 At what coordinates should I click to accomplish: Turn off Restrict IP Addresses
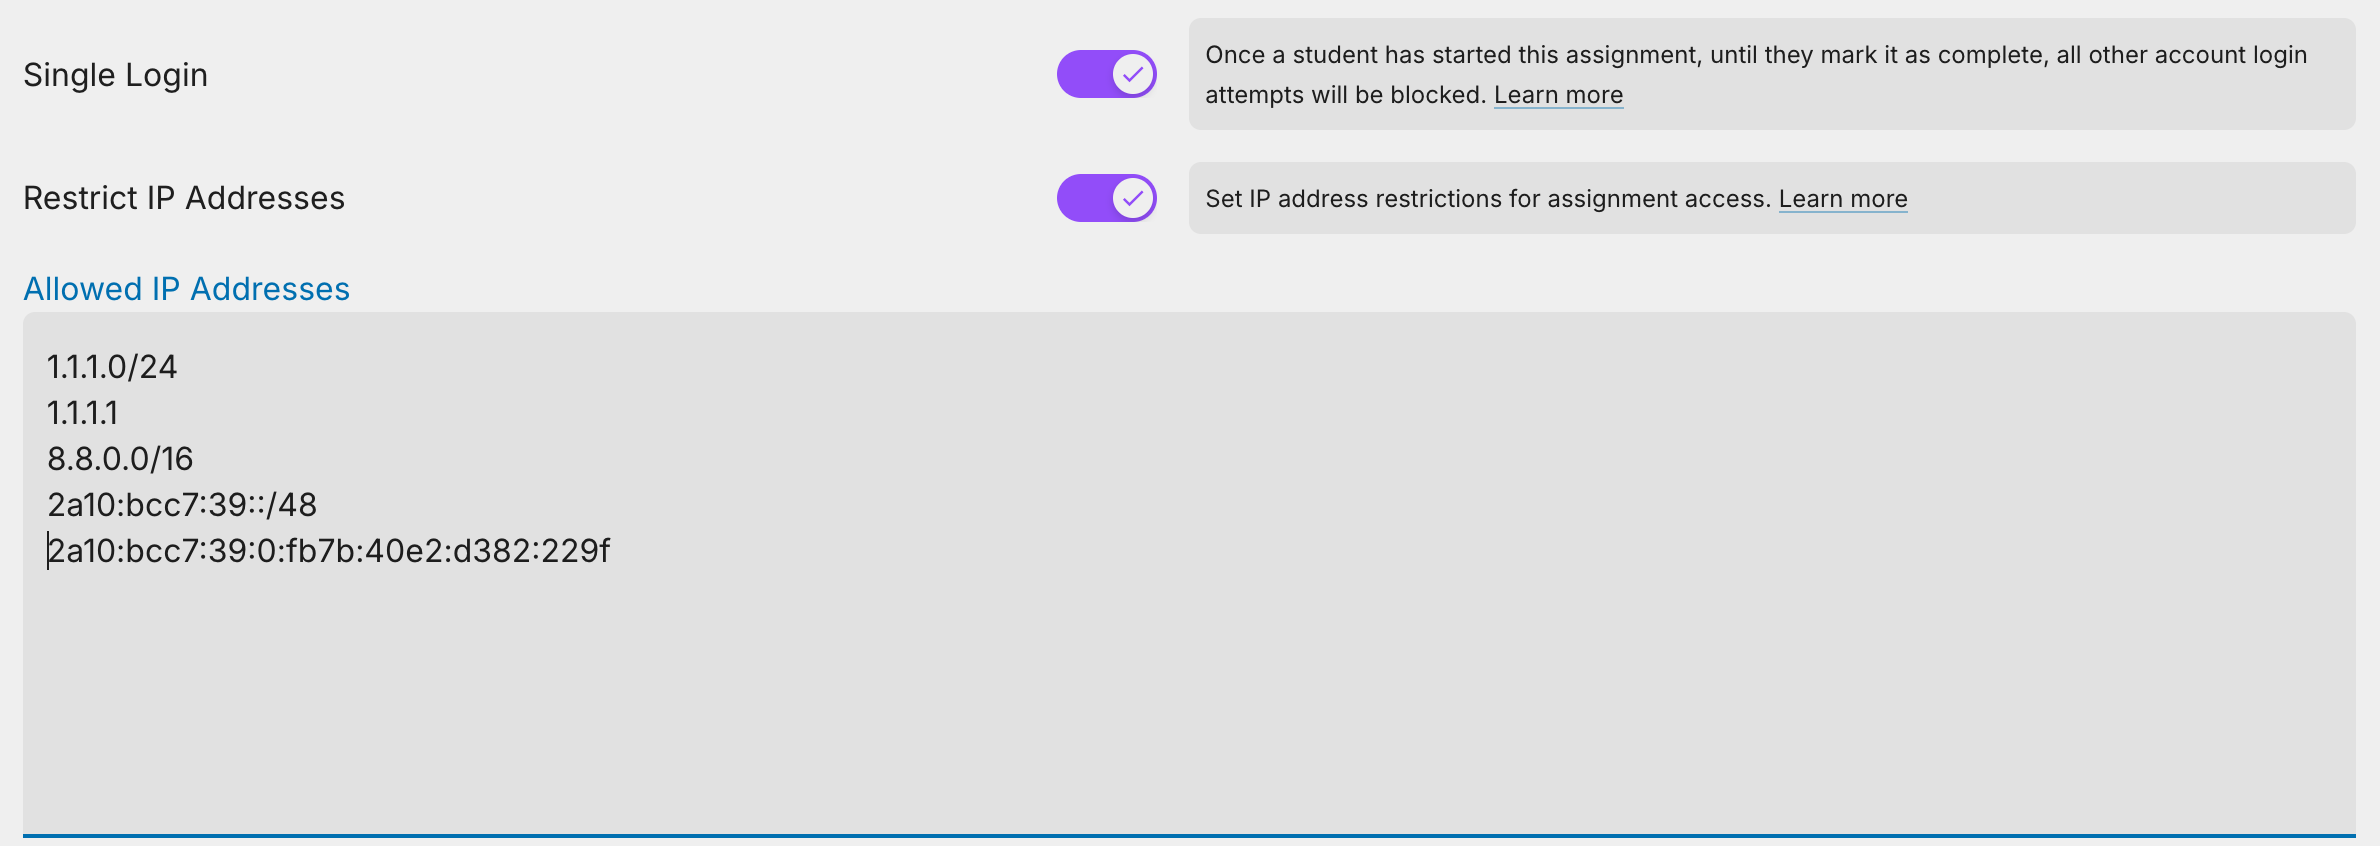[1106, 197]
